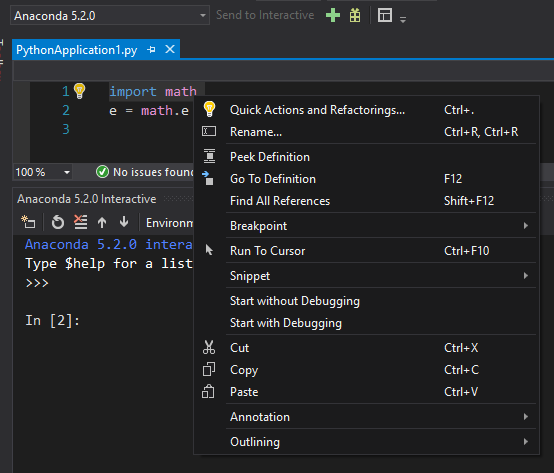Expand the Annotation submenu
The image size is (554, 473).
[366, 417]
